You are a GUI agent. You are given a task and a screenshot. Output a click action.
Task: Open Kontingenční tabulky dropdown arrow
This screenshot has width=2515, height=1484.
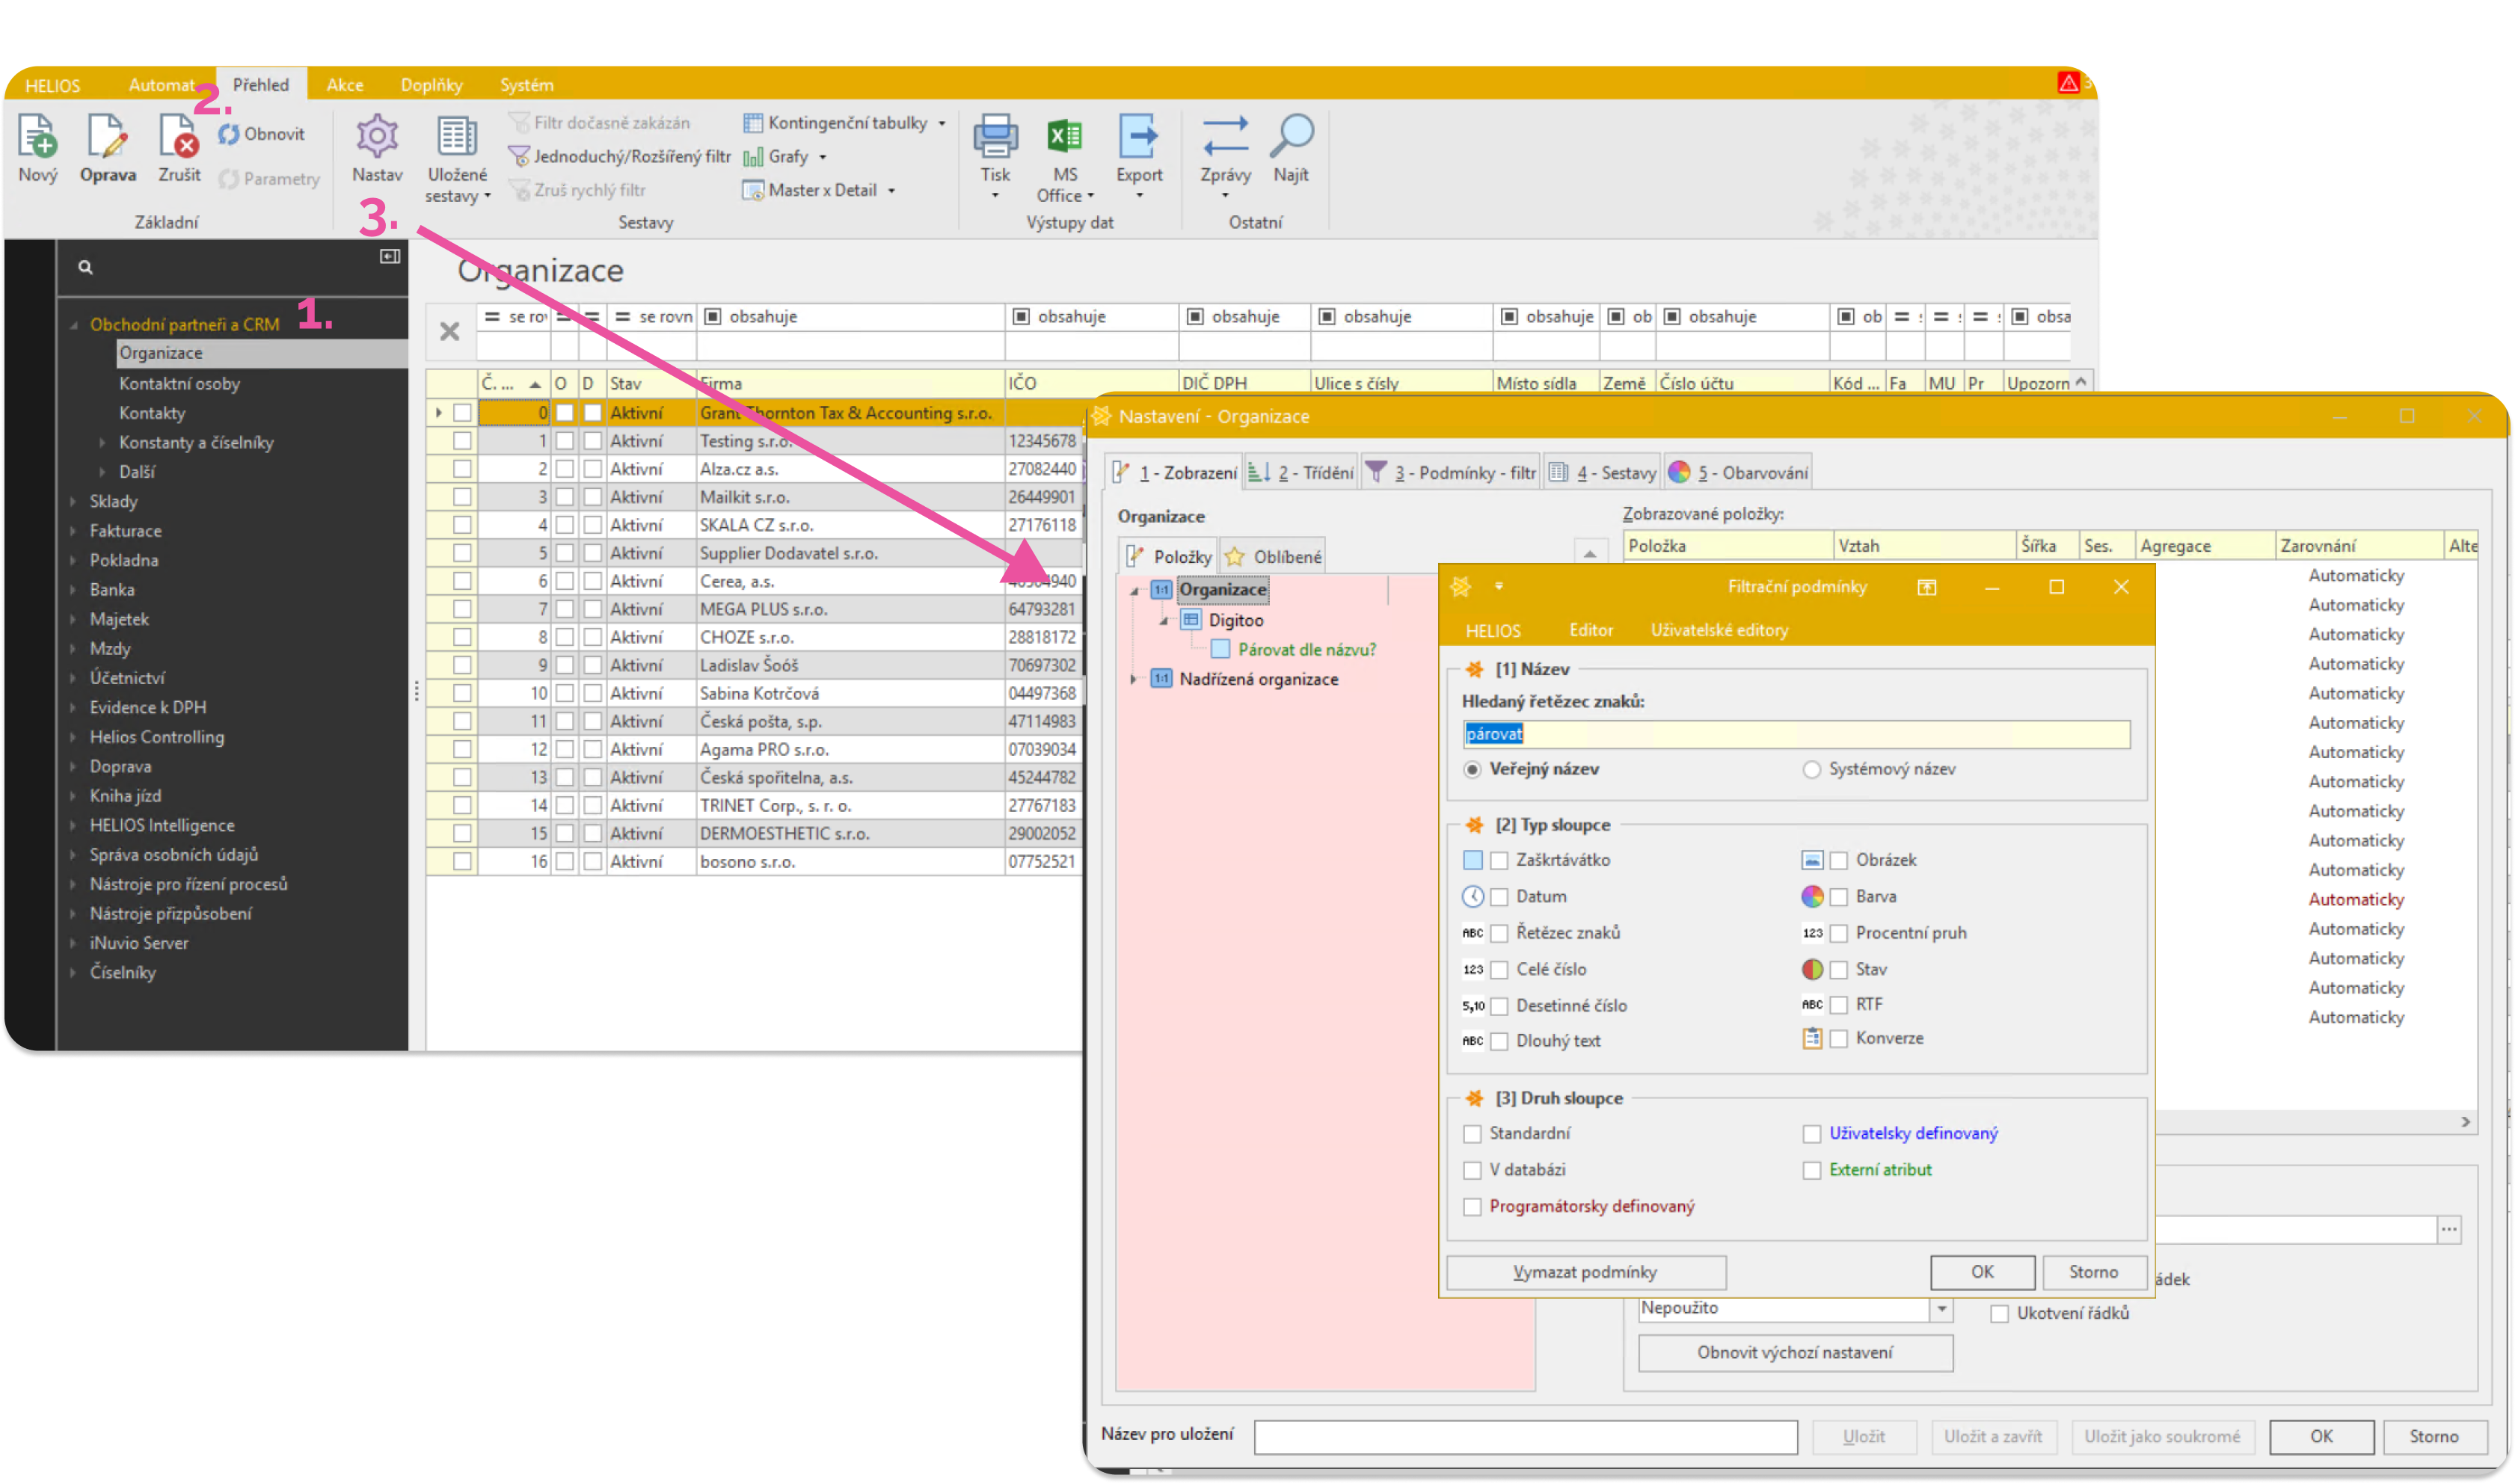coord(941,123)
